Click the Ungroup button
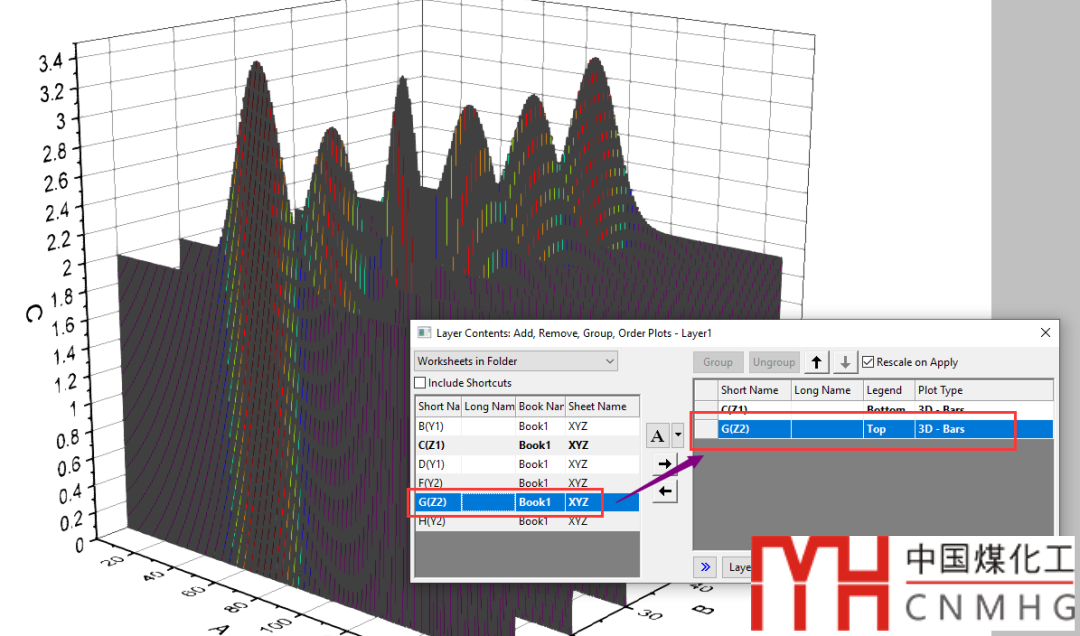This screenshot has width=1080, height=636. 774,362
